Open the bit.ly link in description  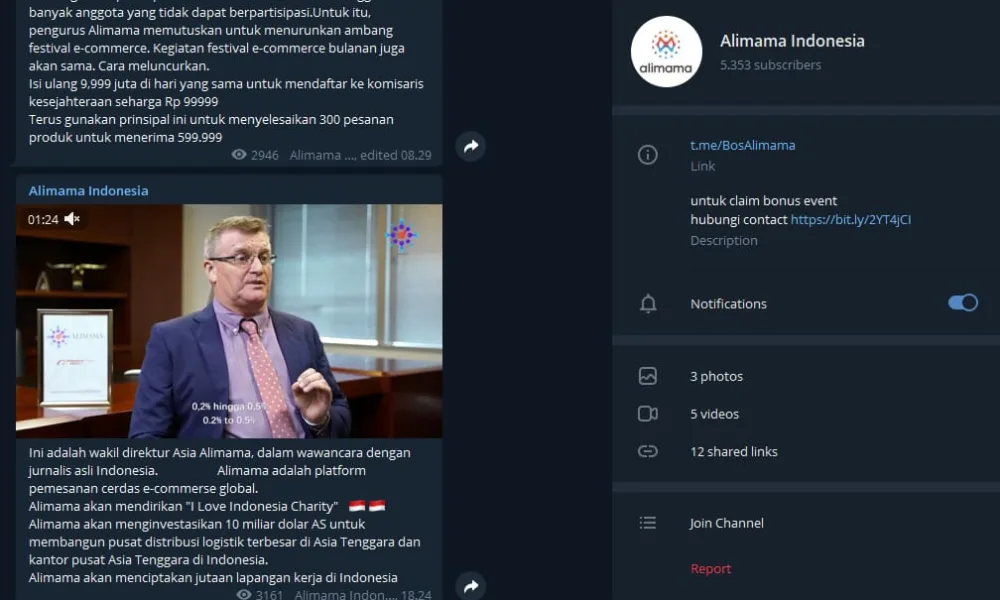pos(851,219)
